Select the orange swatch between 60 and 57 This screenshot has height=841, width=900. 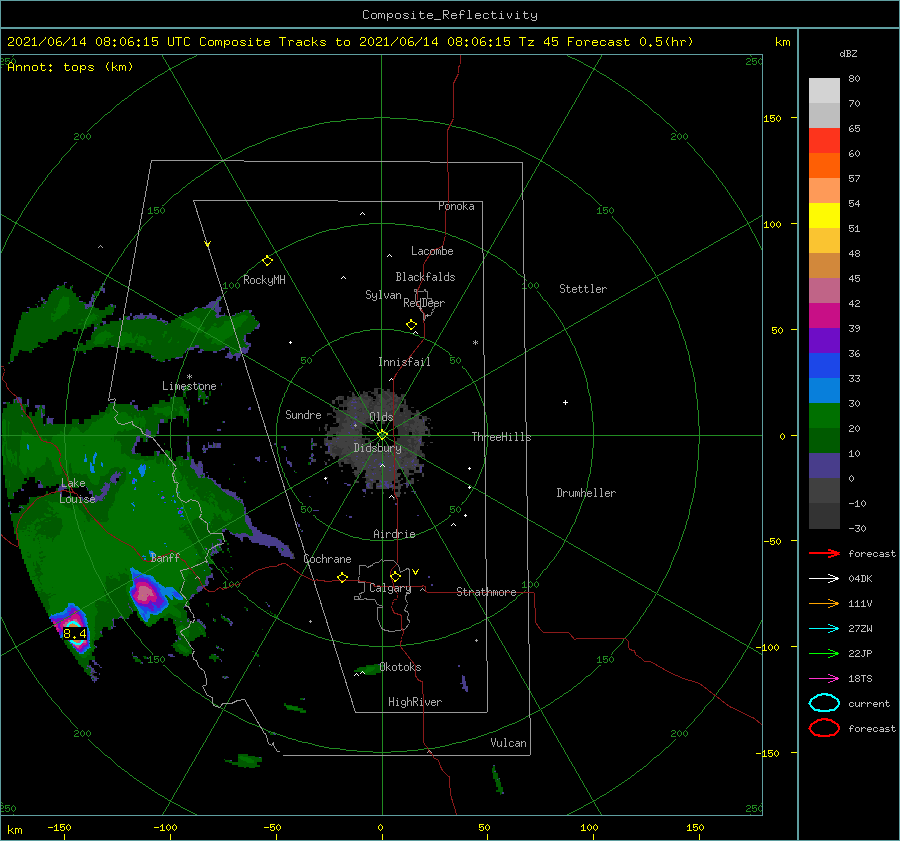(824, 165)
